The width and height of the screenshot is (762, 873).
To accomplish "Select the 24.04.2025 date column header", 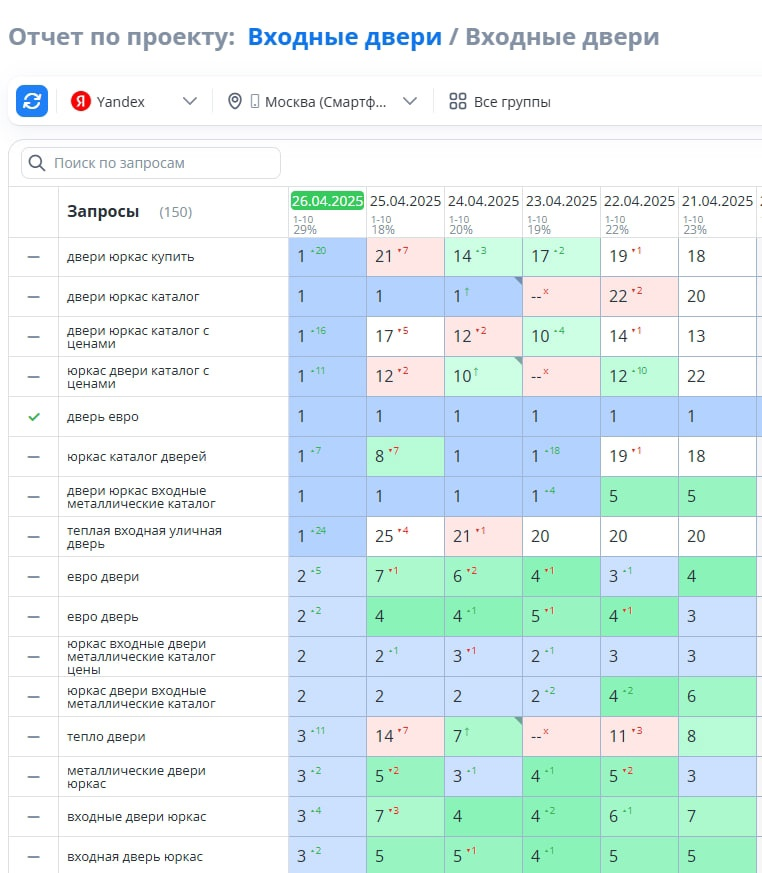I will point(483,201).
